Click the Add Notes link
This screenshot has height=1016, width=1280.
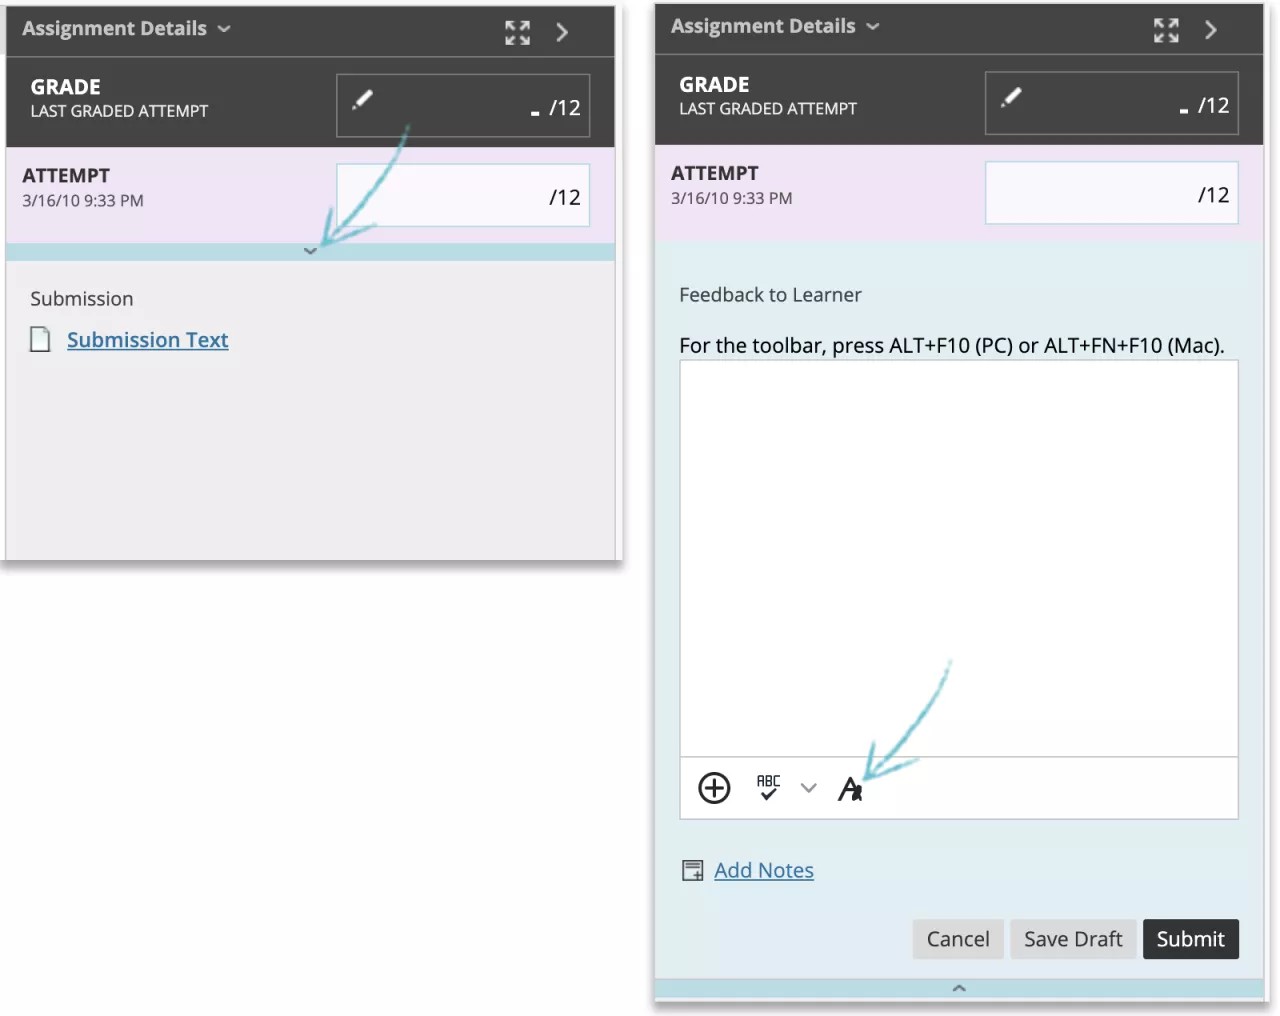(x=763, y=870)
